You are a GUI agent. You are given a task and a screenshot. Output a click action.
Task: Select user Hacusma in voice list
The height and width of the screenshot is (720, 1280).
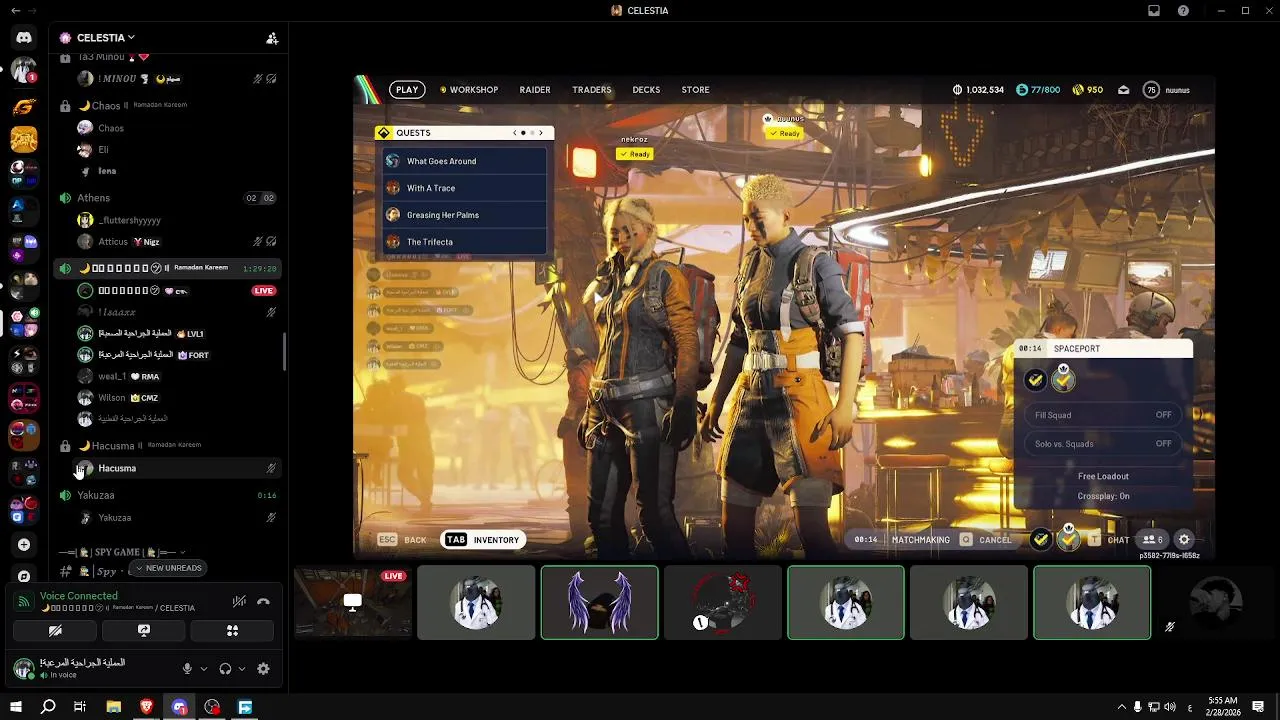tap(117, 468)
